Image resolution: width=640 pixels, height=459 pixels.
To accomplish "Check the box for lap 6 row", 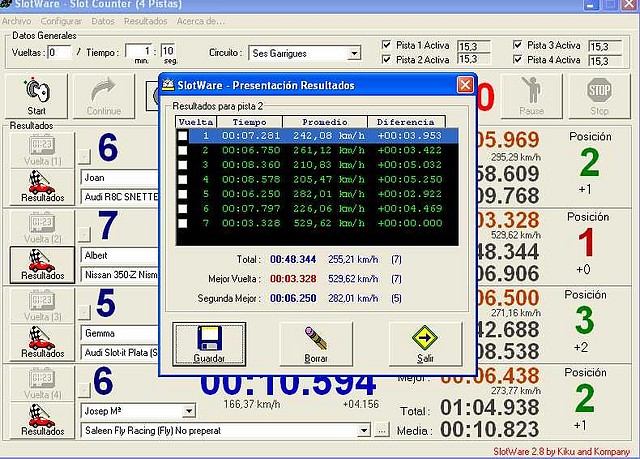I will [x=182, y=208].
